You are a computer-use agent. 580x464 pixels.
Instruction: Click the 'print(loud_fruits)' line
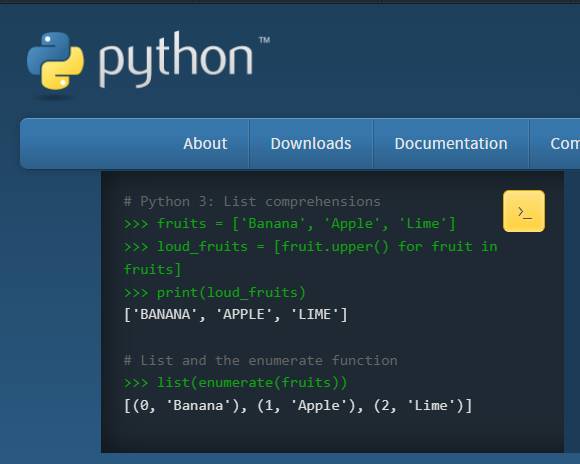tap(215, 293)
